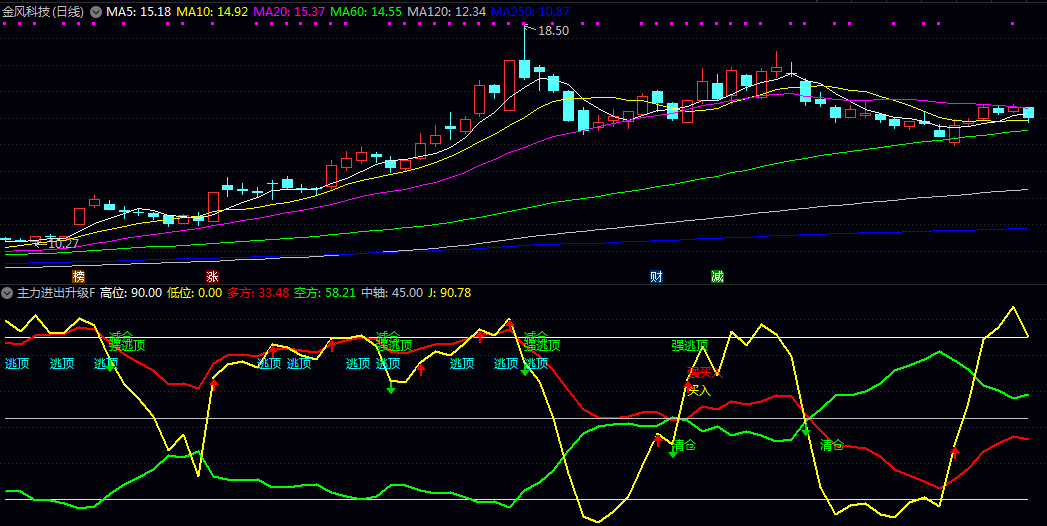This screenshot has height=526, width=1047.
Task: Click the yellow 买入 signal label
Action: point(699,390)
